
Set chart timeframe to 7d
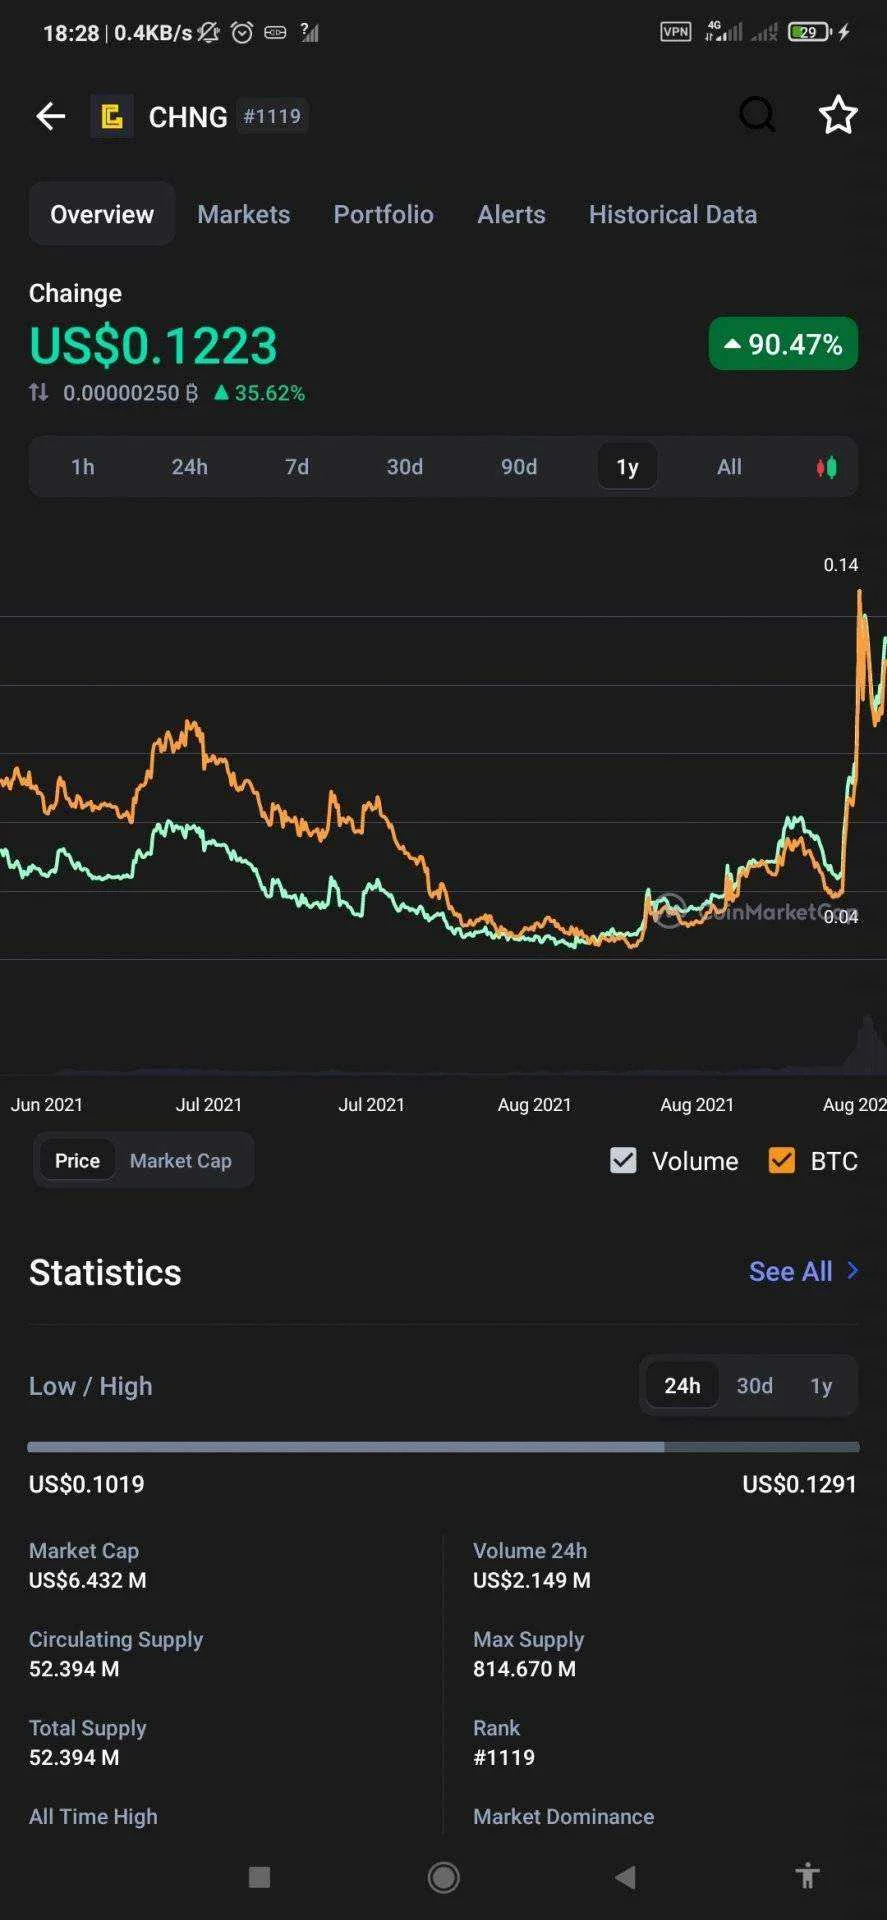[297, 467]
